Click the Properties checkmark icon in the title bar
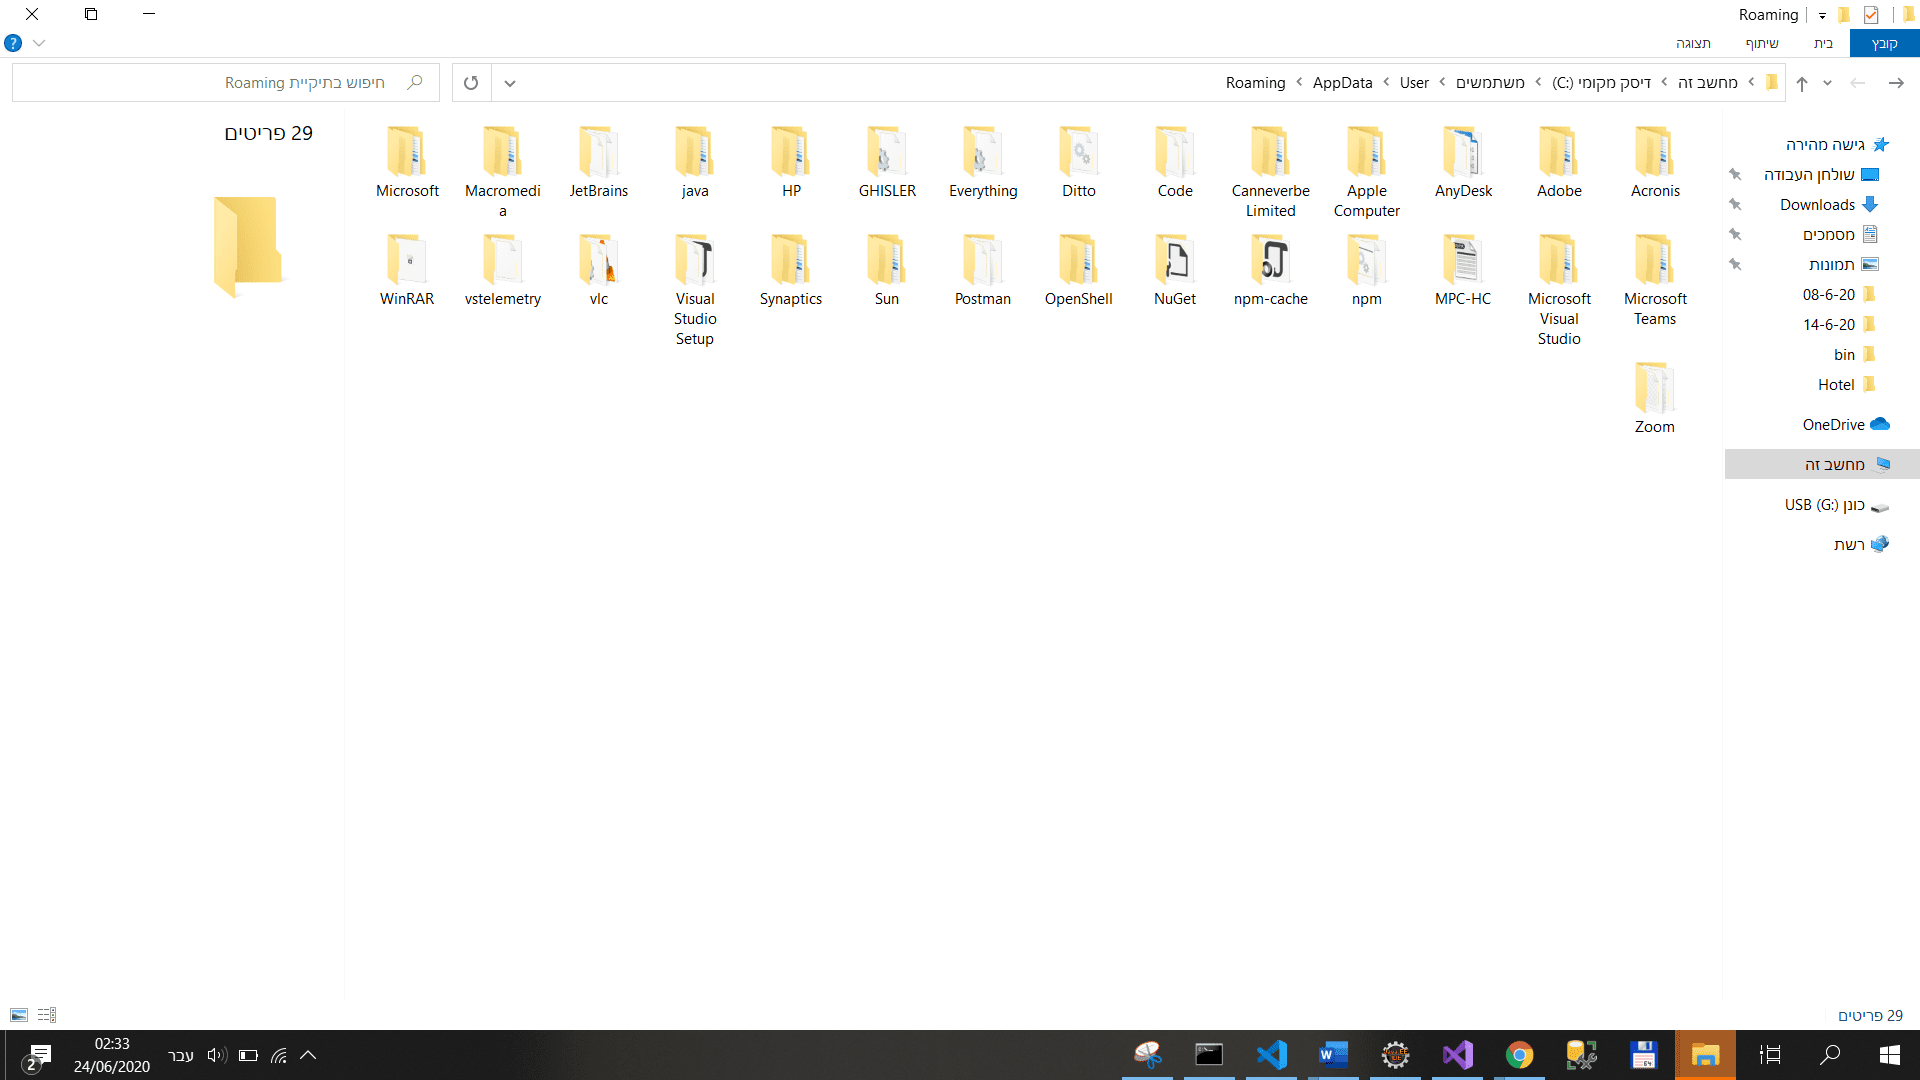This screenshot has height=1080, width=1920. point(1871,15)
